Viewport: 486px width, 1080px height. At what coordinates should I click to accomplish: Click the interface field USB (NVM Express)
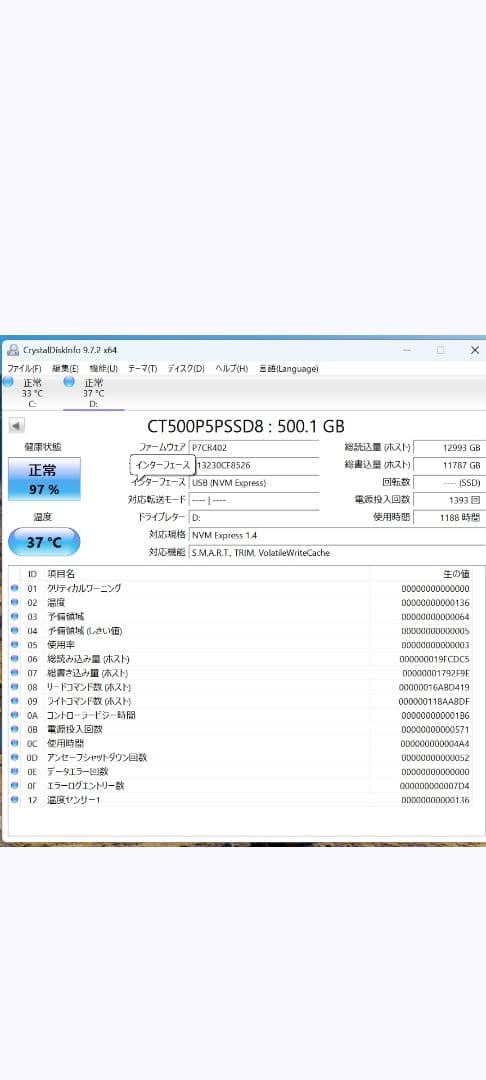tap(253, 483)
